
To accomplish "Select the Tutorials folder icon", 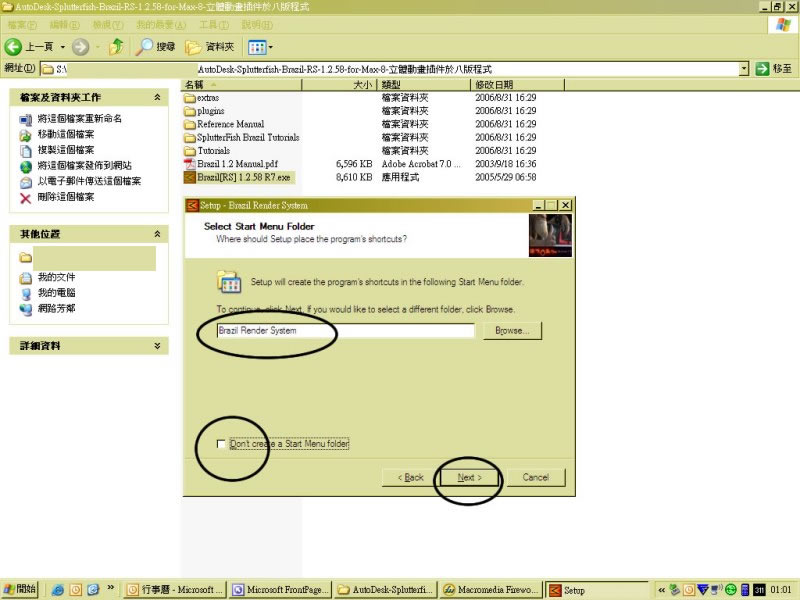I will coord(190,151).
